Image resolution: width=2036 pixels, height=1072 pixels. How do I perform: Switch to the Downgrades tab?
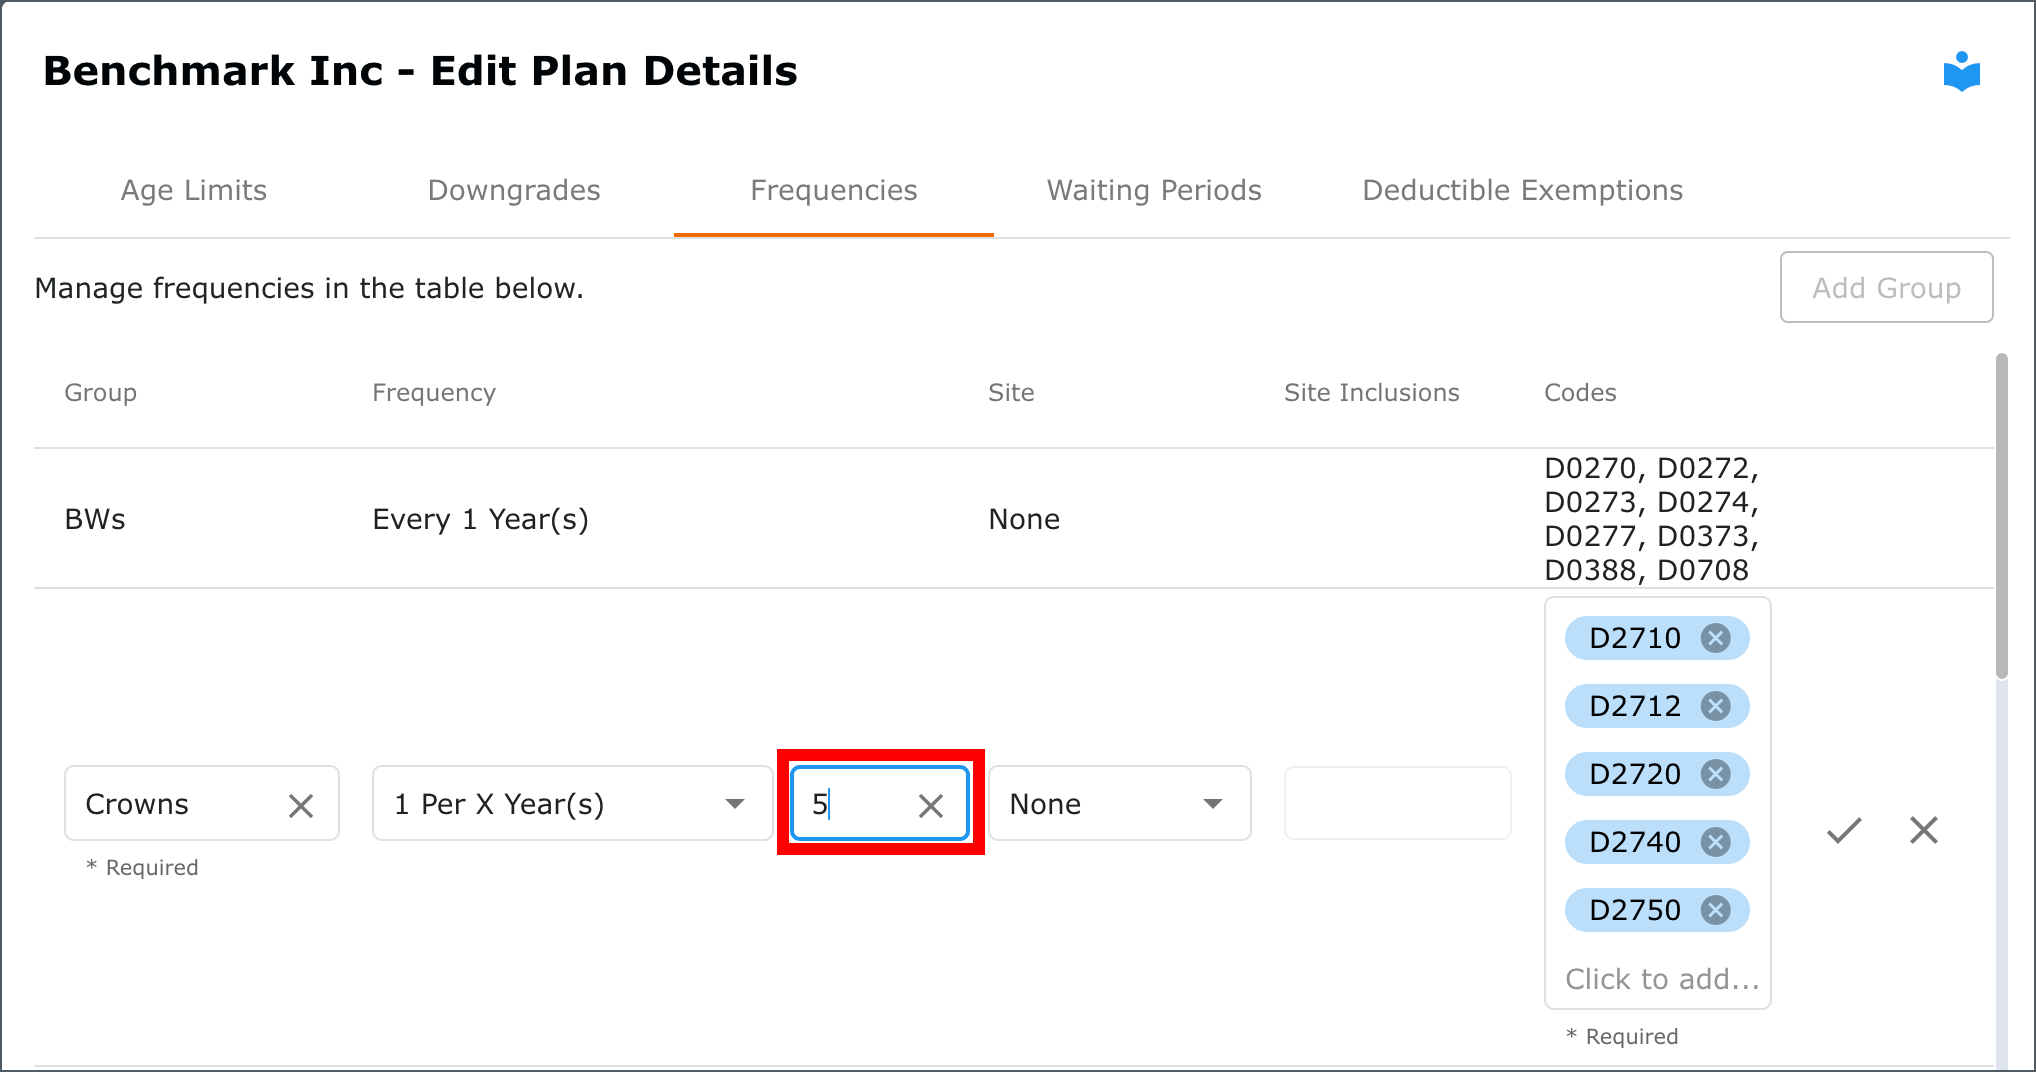514,190
